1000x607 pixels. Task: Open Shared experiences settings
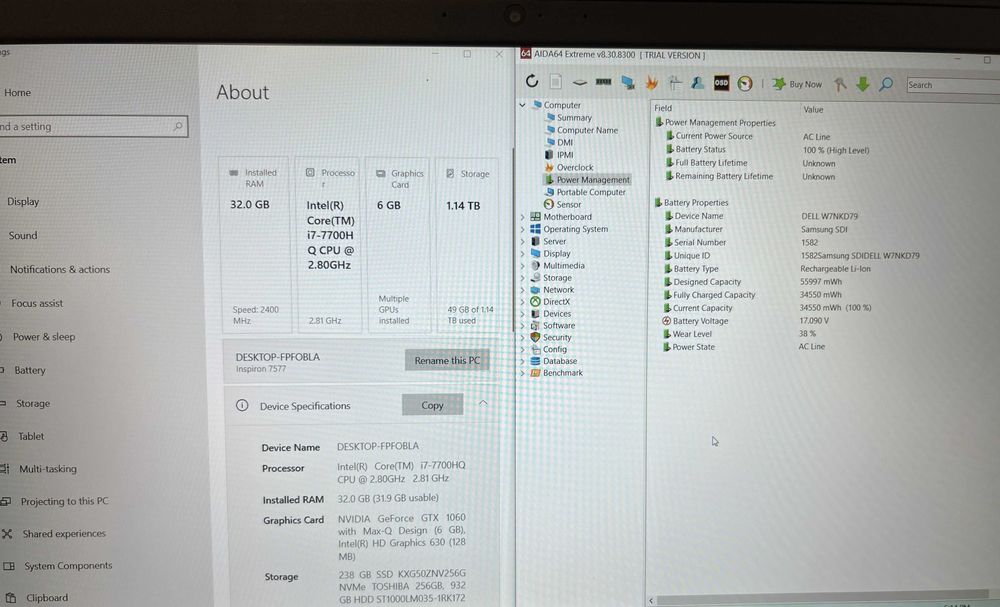tap(64, 534)
